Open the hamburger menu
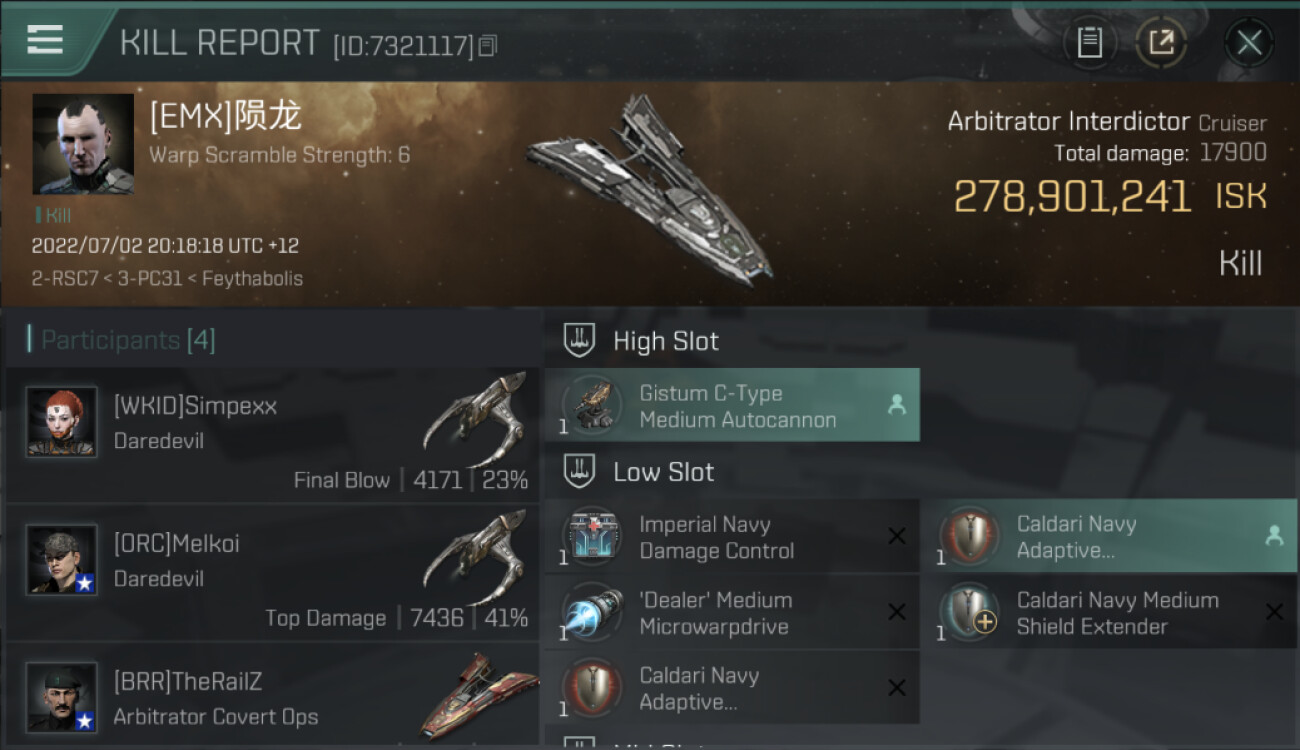Screen dimensions: 1300x750 tap(45, 39)
